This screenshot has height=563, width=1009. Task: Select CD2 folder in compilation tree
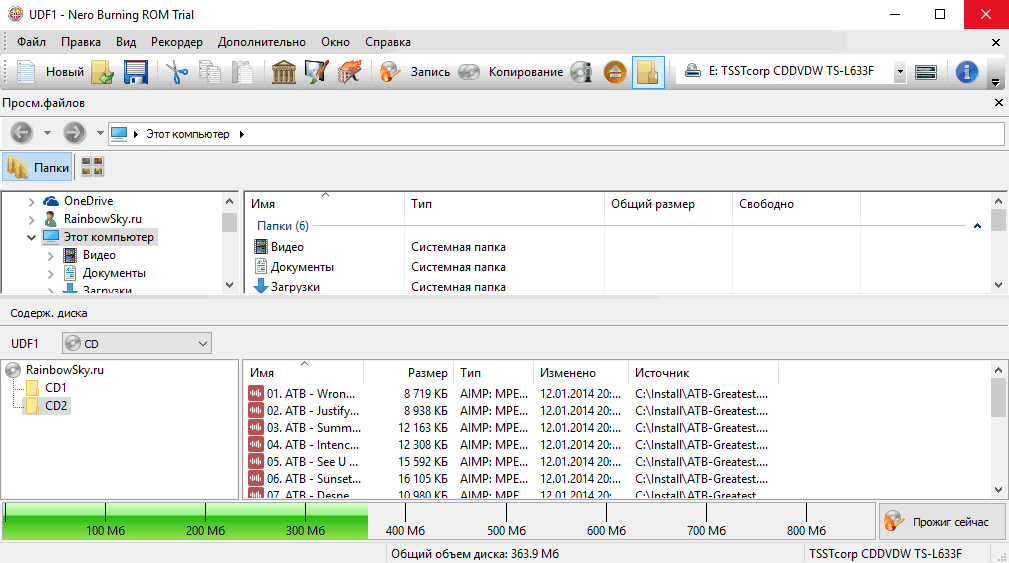(x=55, y=406)
